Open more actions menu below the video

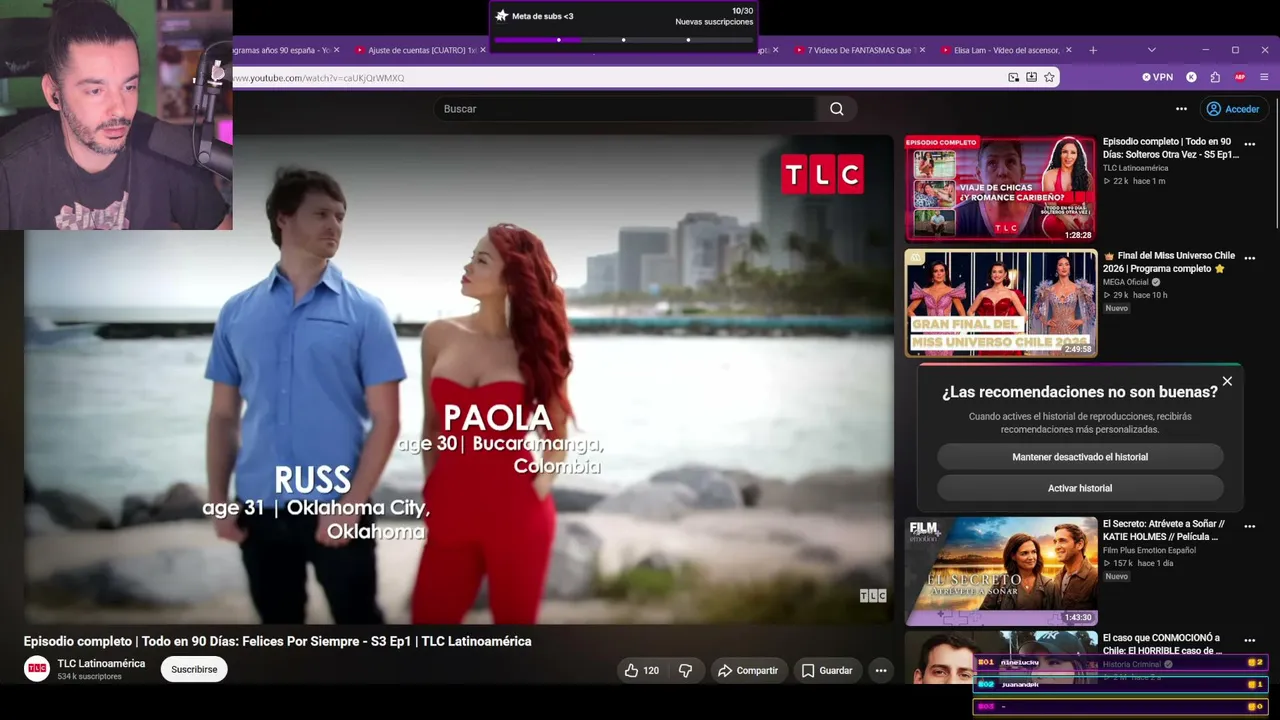(x=881, y=670)
